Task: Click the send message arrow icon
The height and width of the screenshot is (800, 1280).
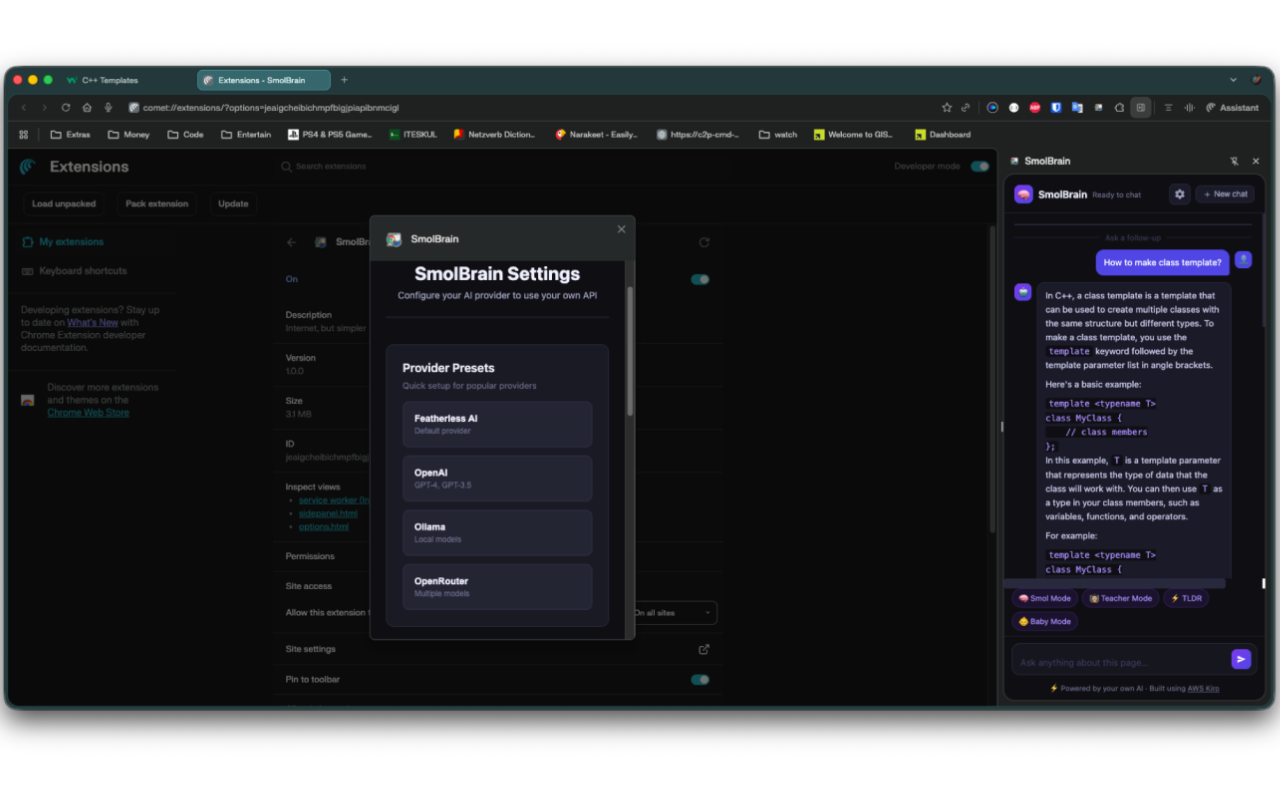Action: coord(1241,659)
